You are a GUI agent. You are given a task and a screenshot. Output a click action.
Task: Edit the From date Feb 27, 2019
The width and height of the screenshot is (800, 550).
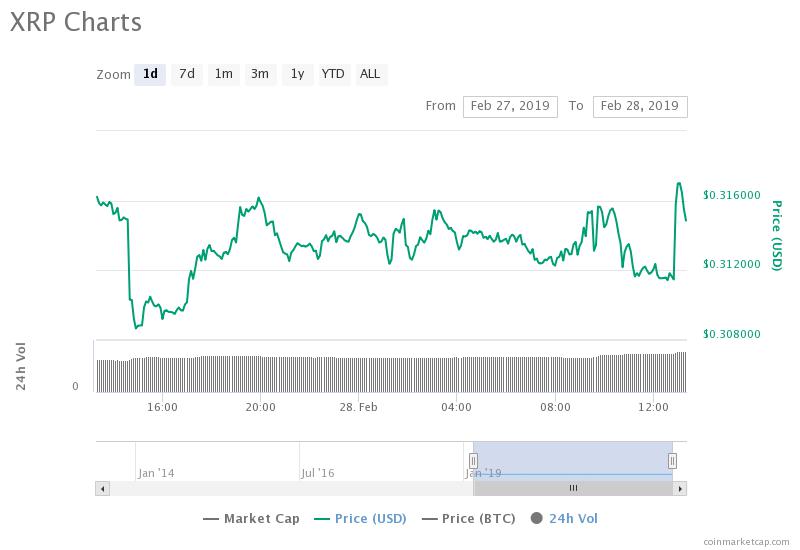click(510, 107)
